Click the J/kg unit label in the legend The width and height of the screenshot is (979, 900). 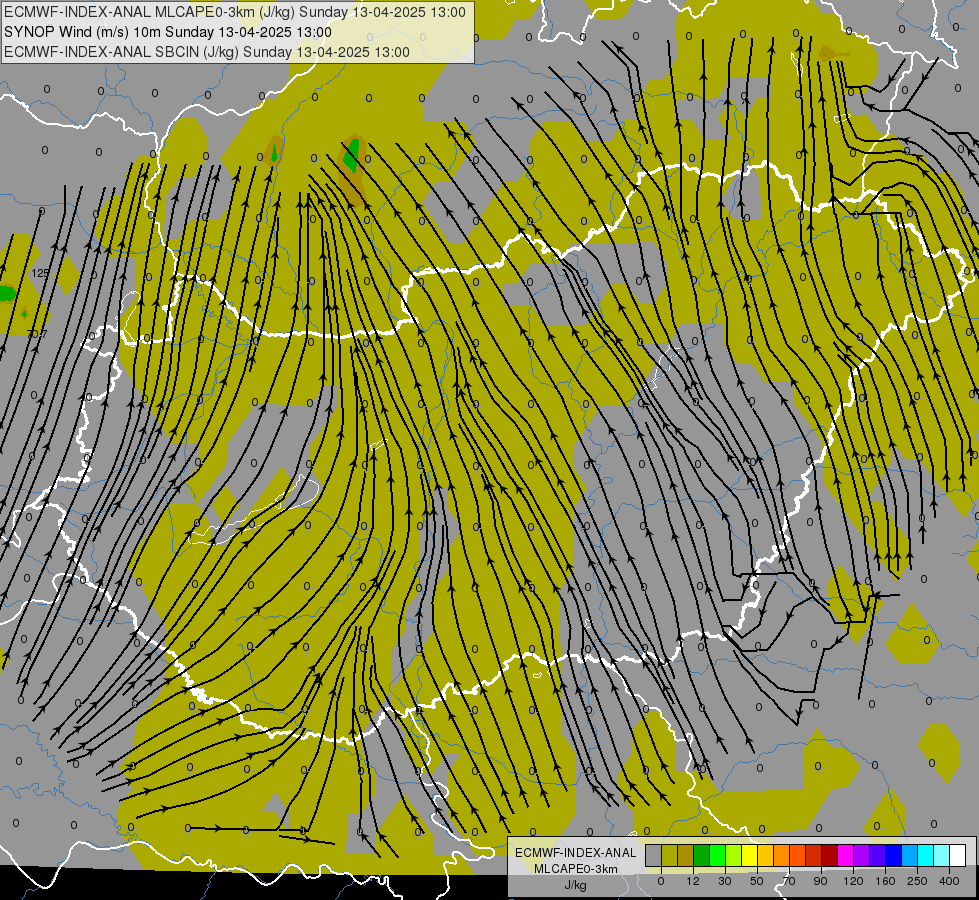click(x=575, y=885)
